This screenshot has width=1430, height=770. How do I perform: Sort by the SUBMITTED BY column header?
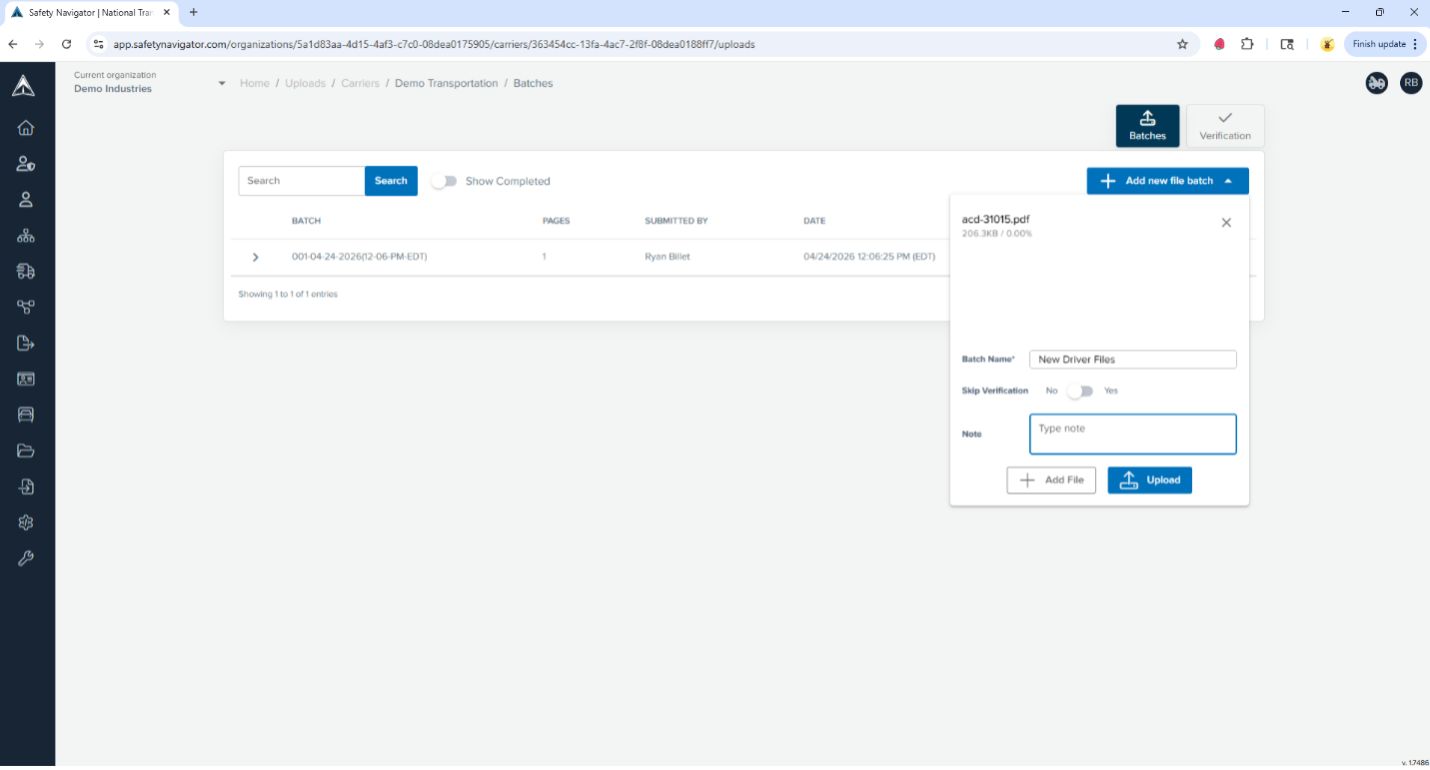(676, 221)
